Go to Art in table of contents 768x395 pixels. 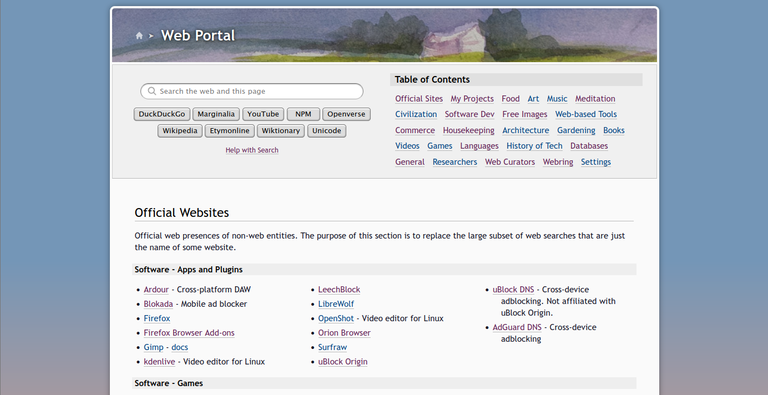click(533, 99)
